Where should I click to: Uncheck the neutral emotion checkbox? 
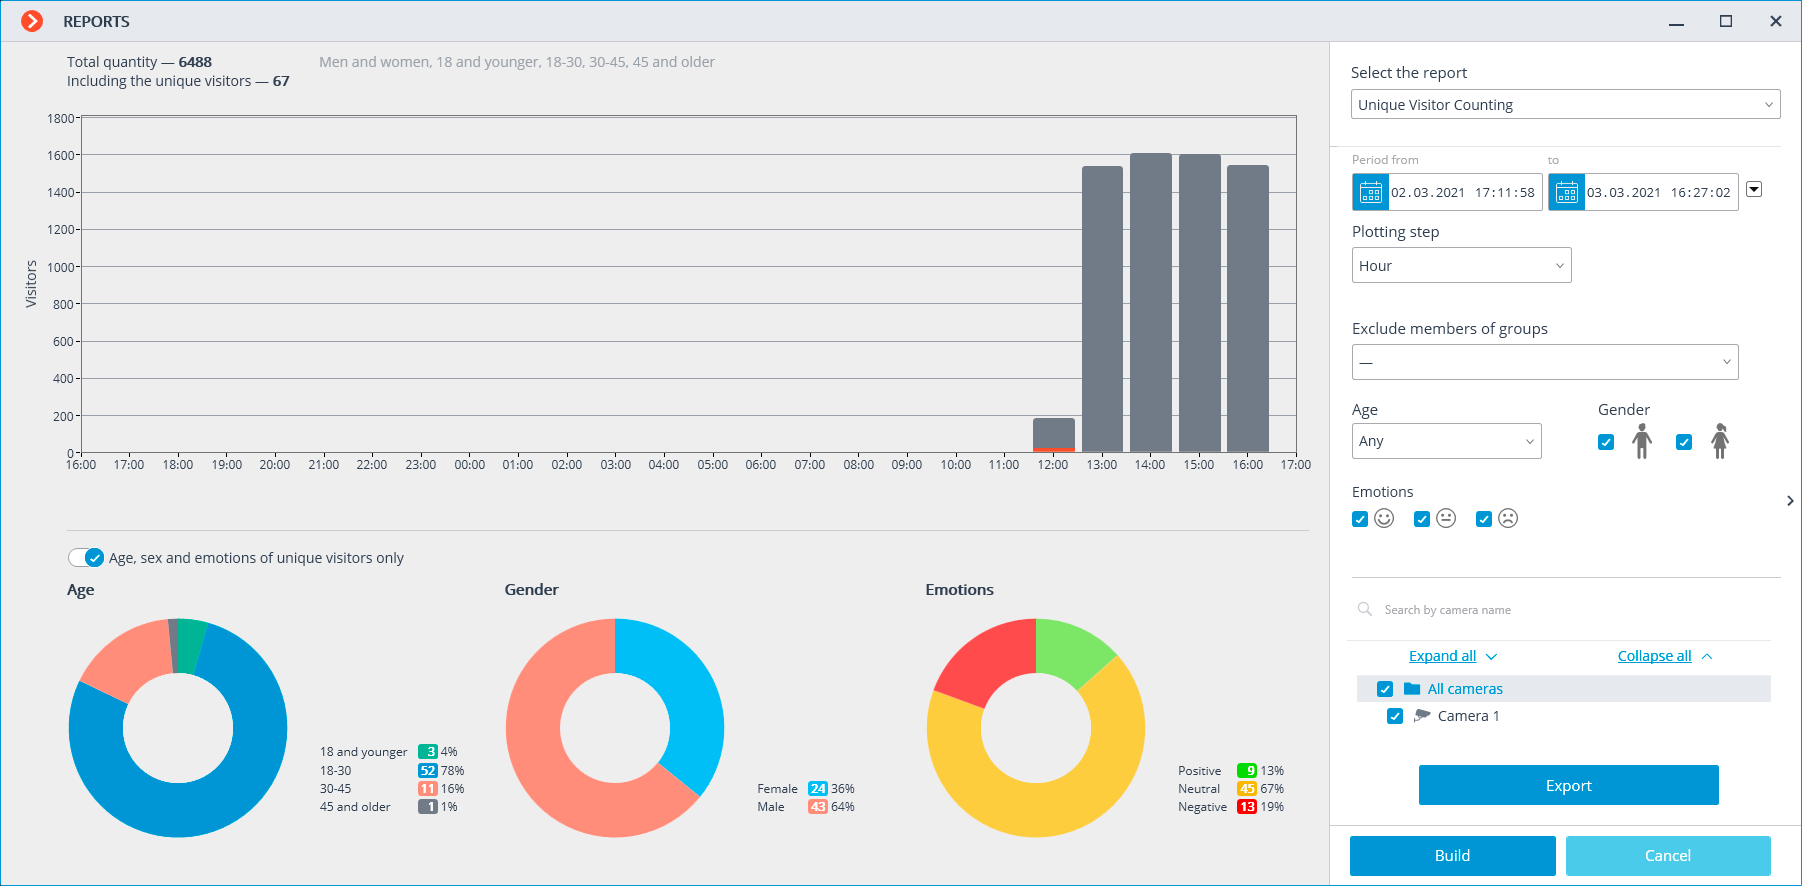[1422, 519]
